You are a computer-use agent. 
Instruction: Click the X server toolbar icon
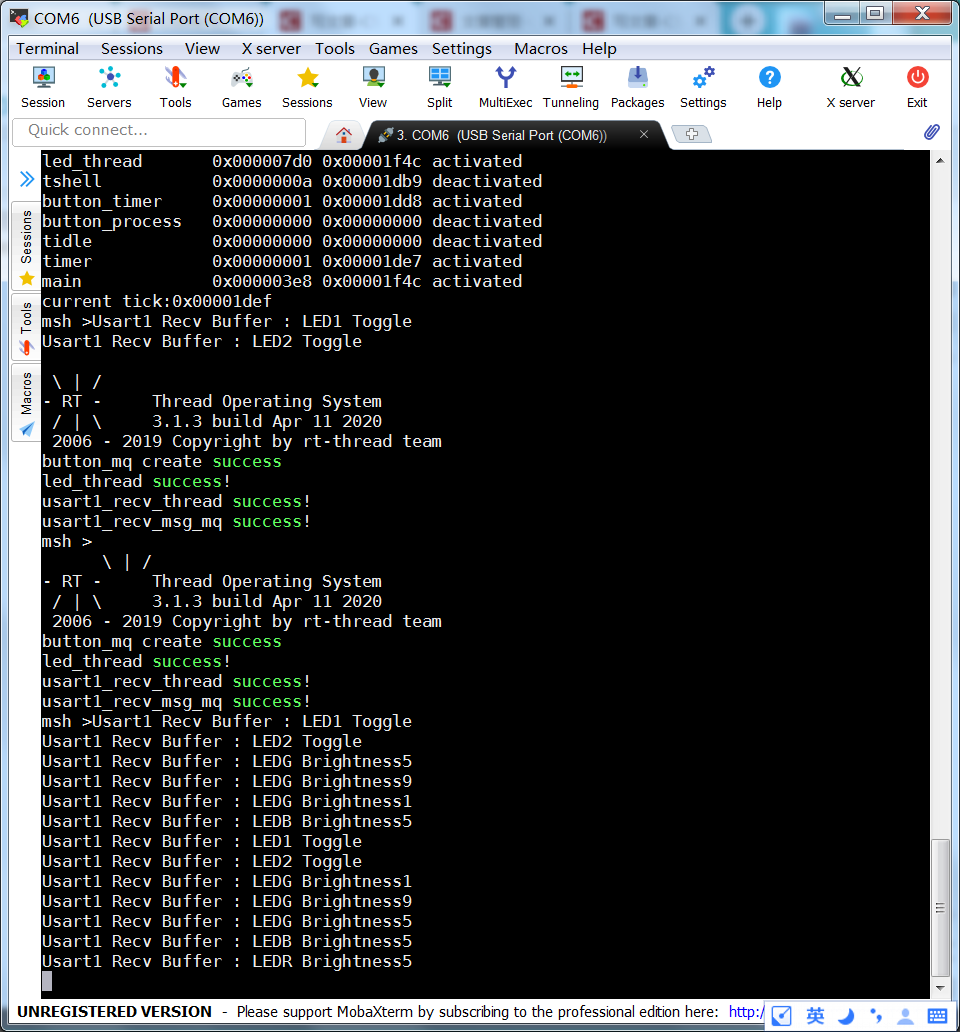click(x=851, y=87)
